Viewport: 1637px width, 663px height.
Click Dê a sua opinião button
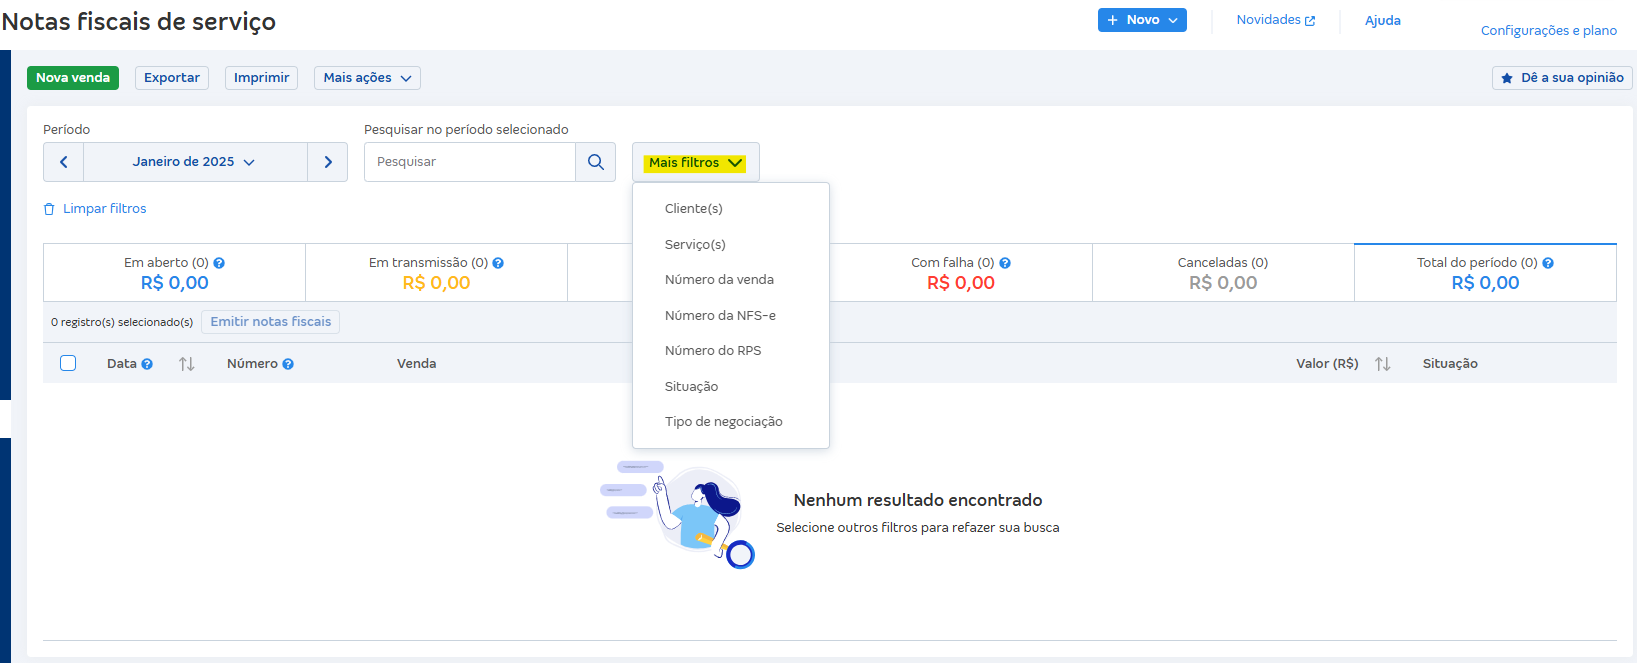[x=1562, y=78]
